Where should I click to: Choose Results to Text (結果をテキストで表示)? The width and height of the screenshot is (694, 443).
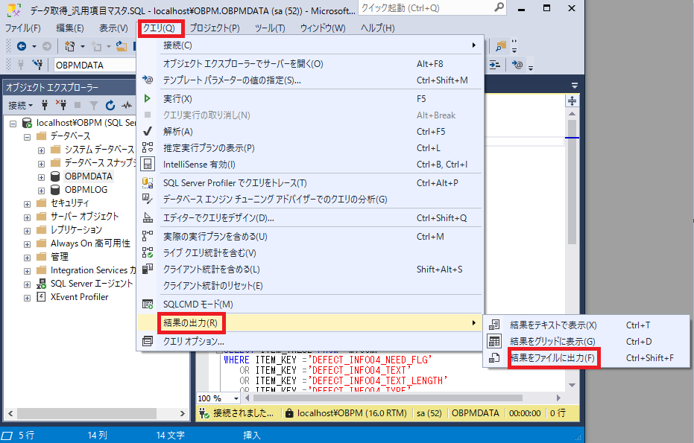pyautogui.click(x=553, y=325)
